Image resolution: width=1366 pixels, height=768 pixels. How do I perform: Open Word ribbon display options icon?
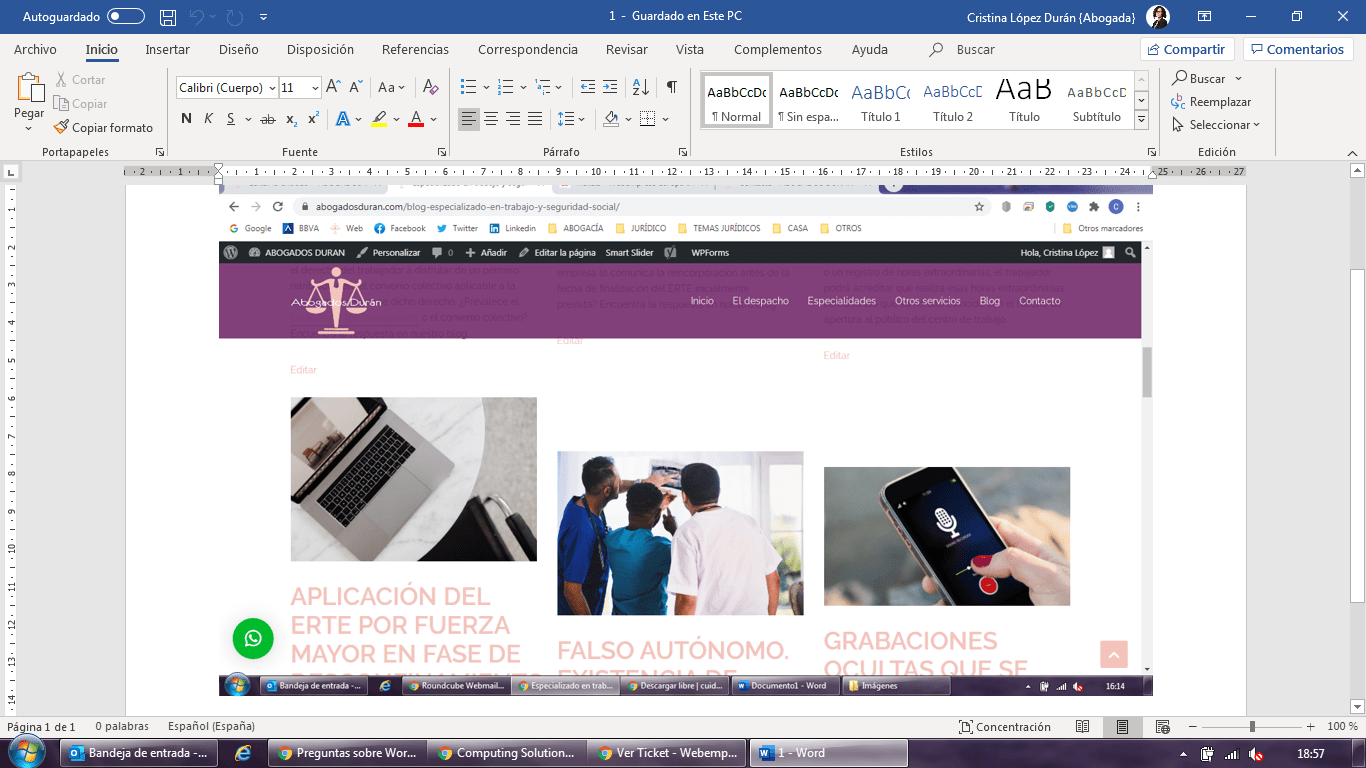(1205, 17)
